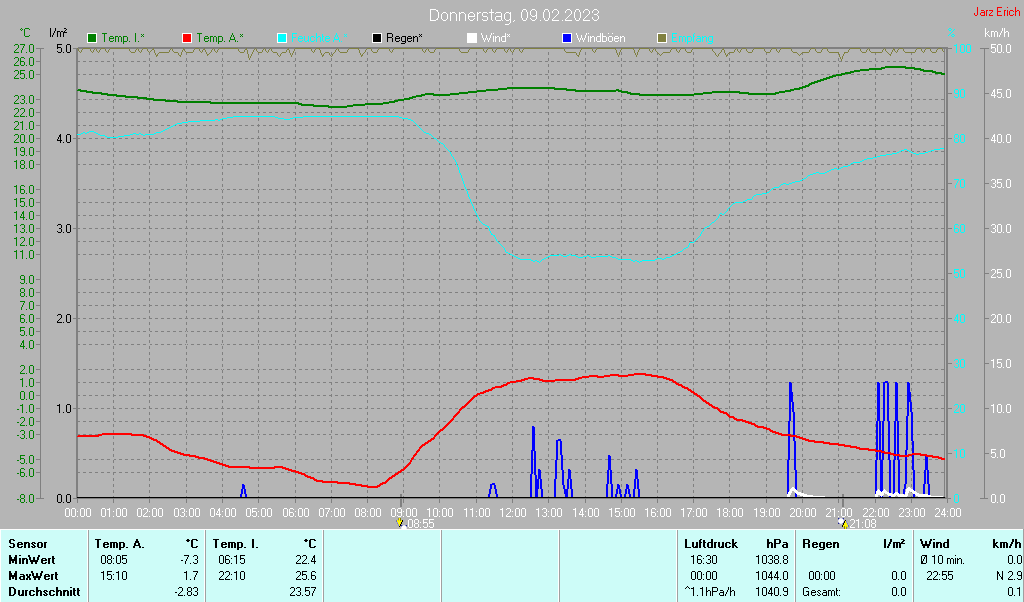Click the hPa unit header

coord(778,544)
